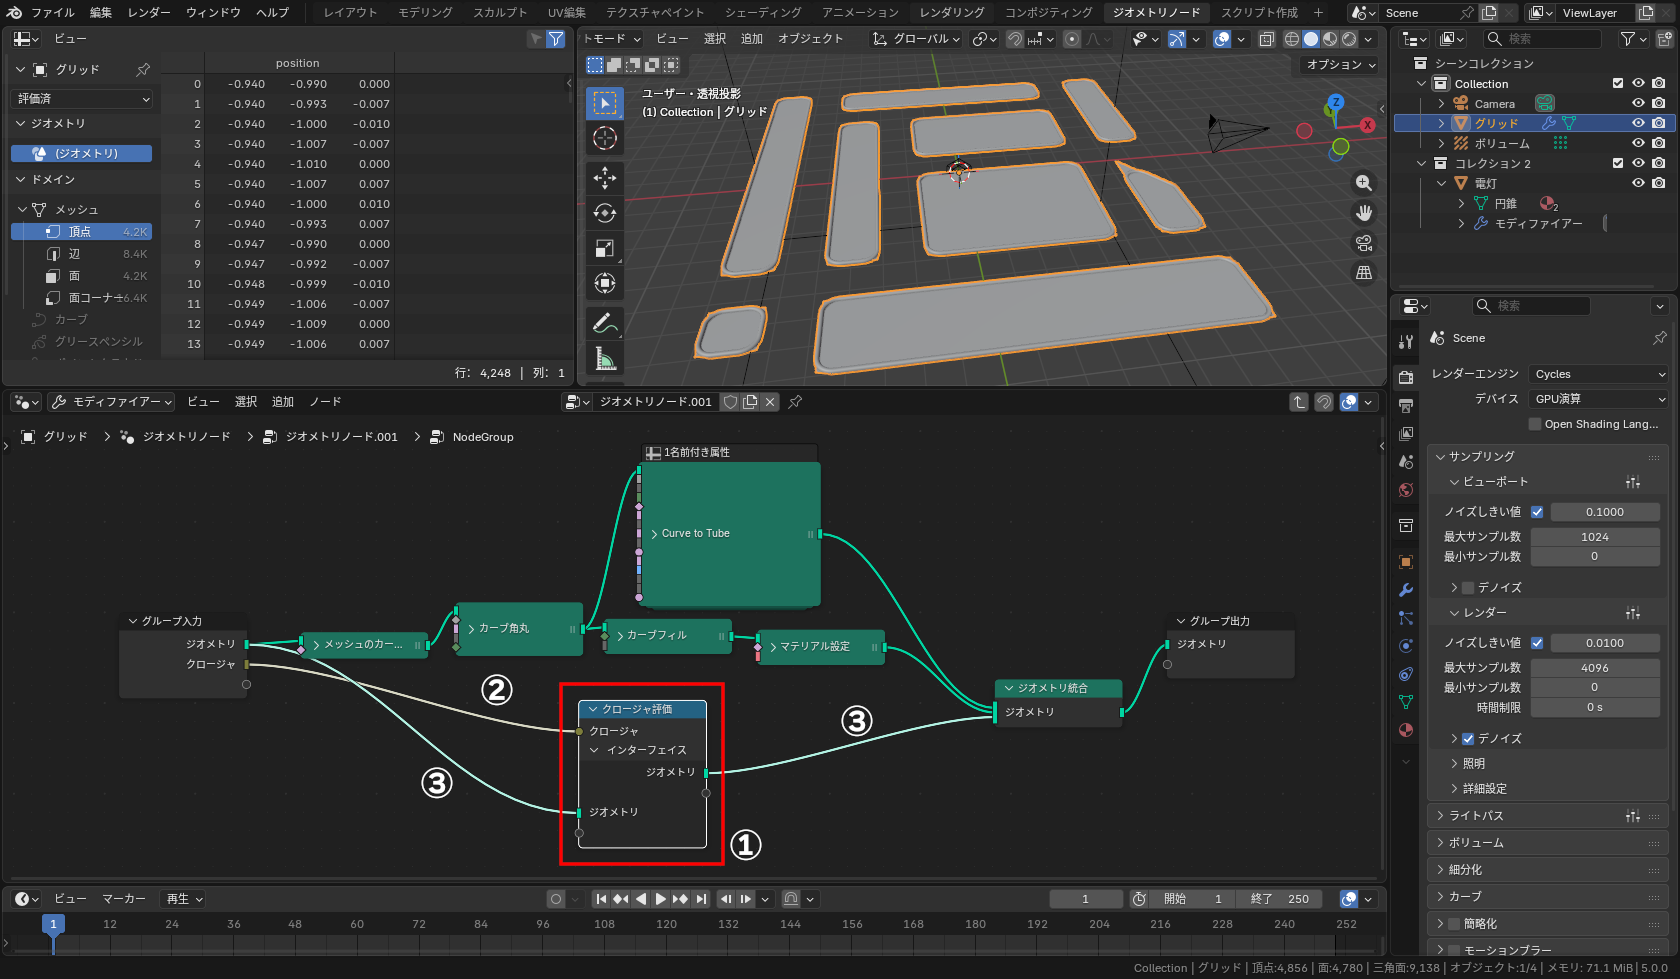
Task: Open the Render Engine Cycles dropdown
Action: (1599, 374)
